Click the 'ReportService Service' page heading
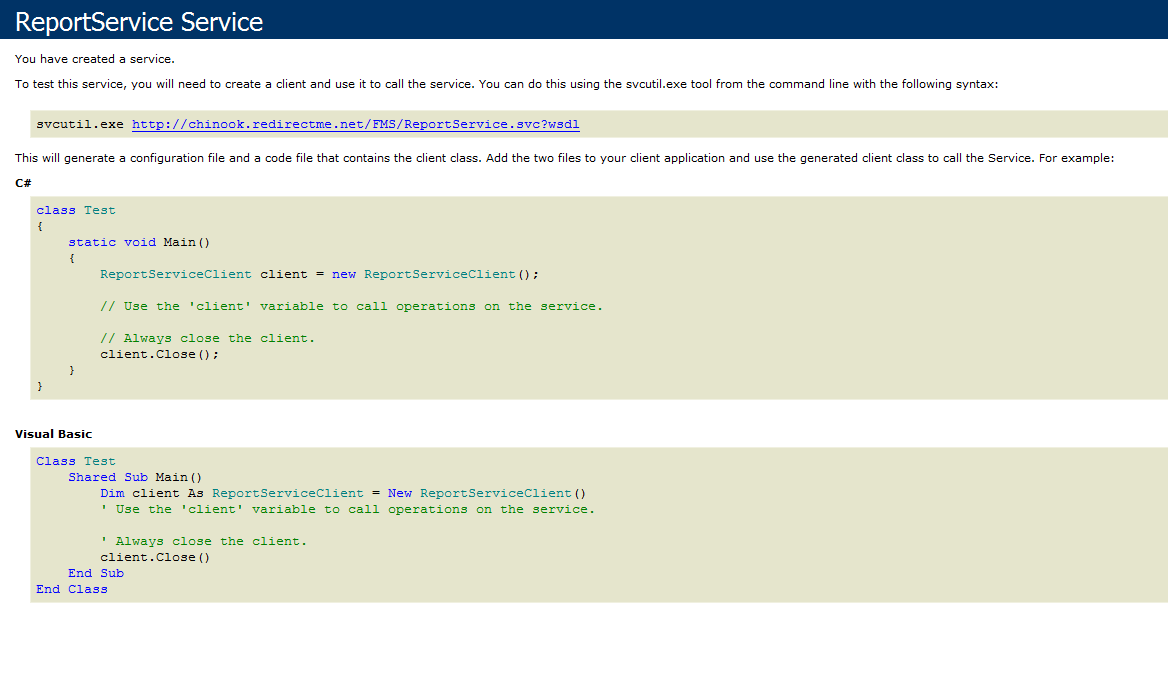1168x675 pixels. 139,22
